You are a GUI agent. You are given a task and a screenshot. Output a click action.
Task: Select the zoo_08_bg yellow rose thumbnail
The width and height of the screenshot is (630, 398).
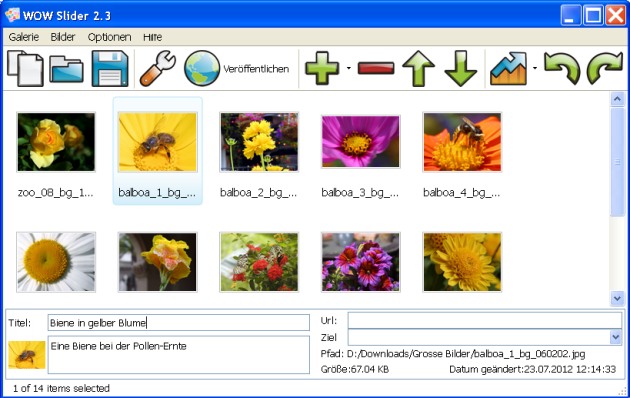[56, 142]
